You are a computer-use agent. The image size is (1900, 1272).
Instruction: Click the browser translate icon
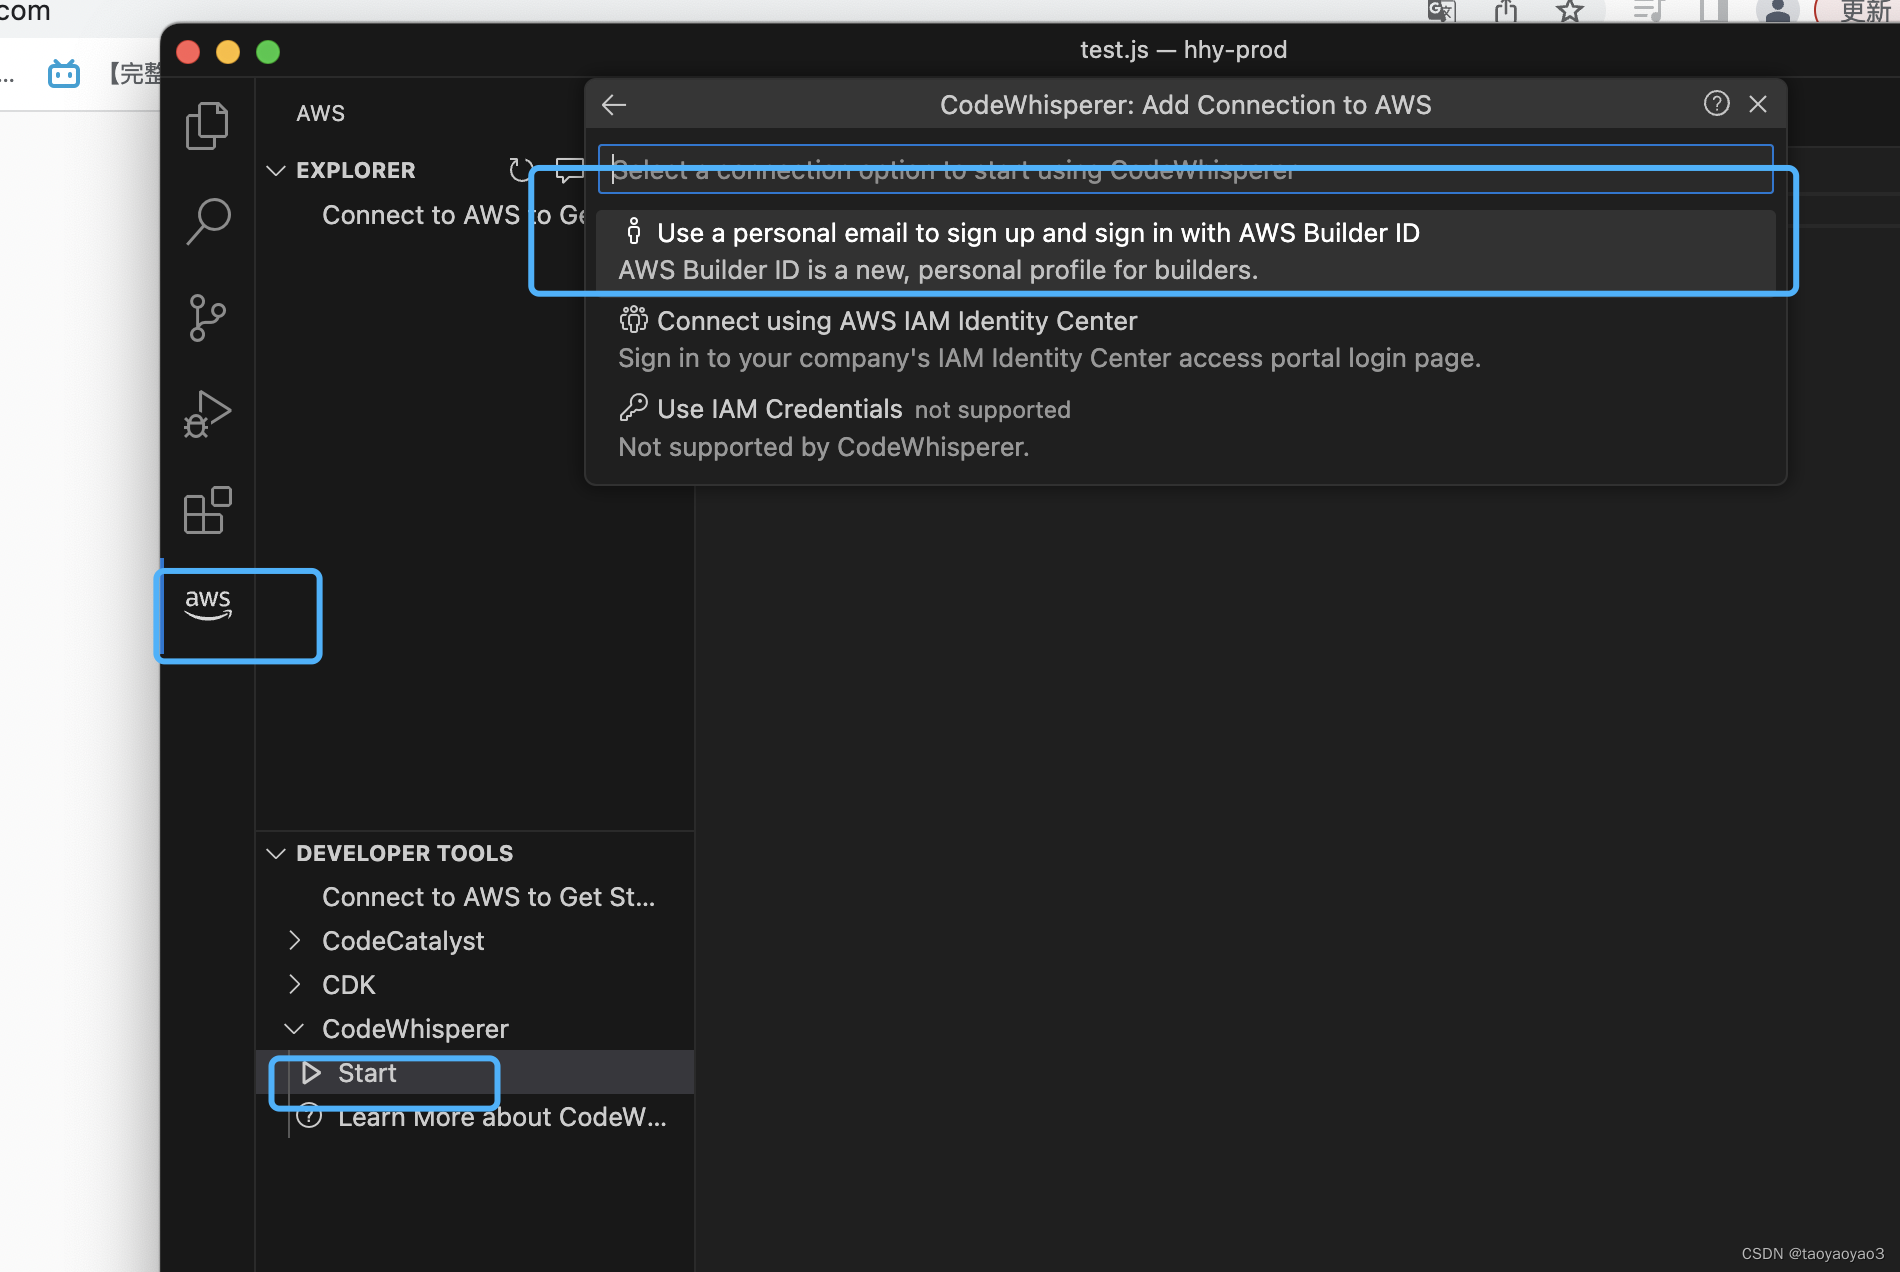1441,10
